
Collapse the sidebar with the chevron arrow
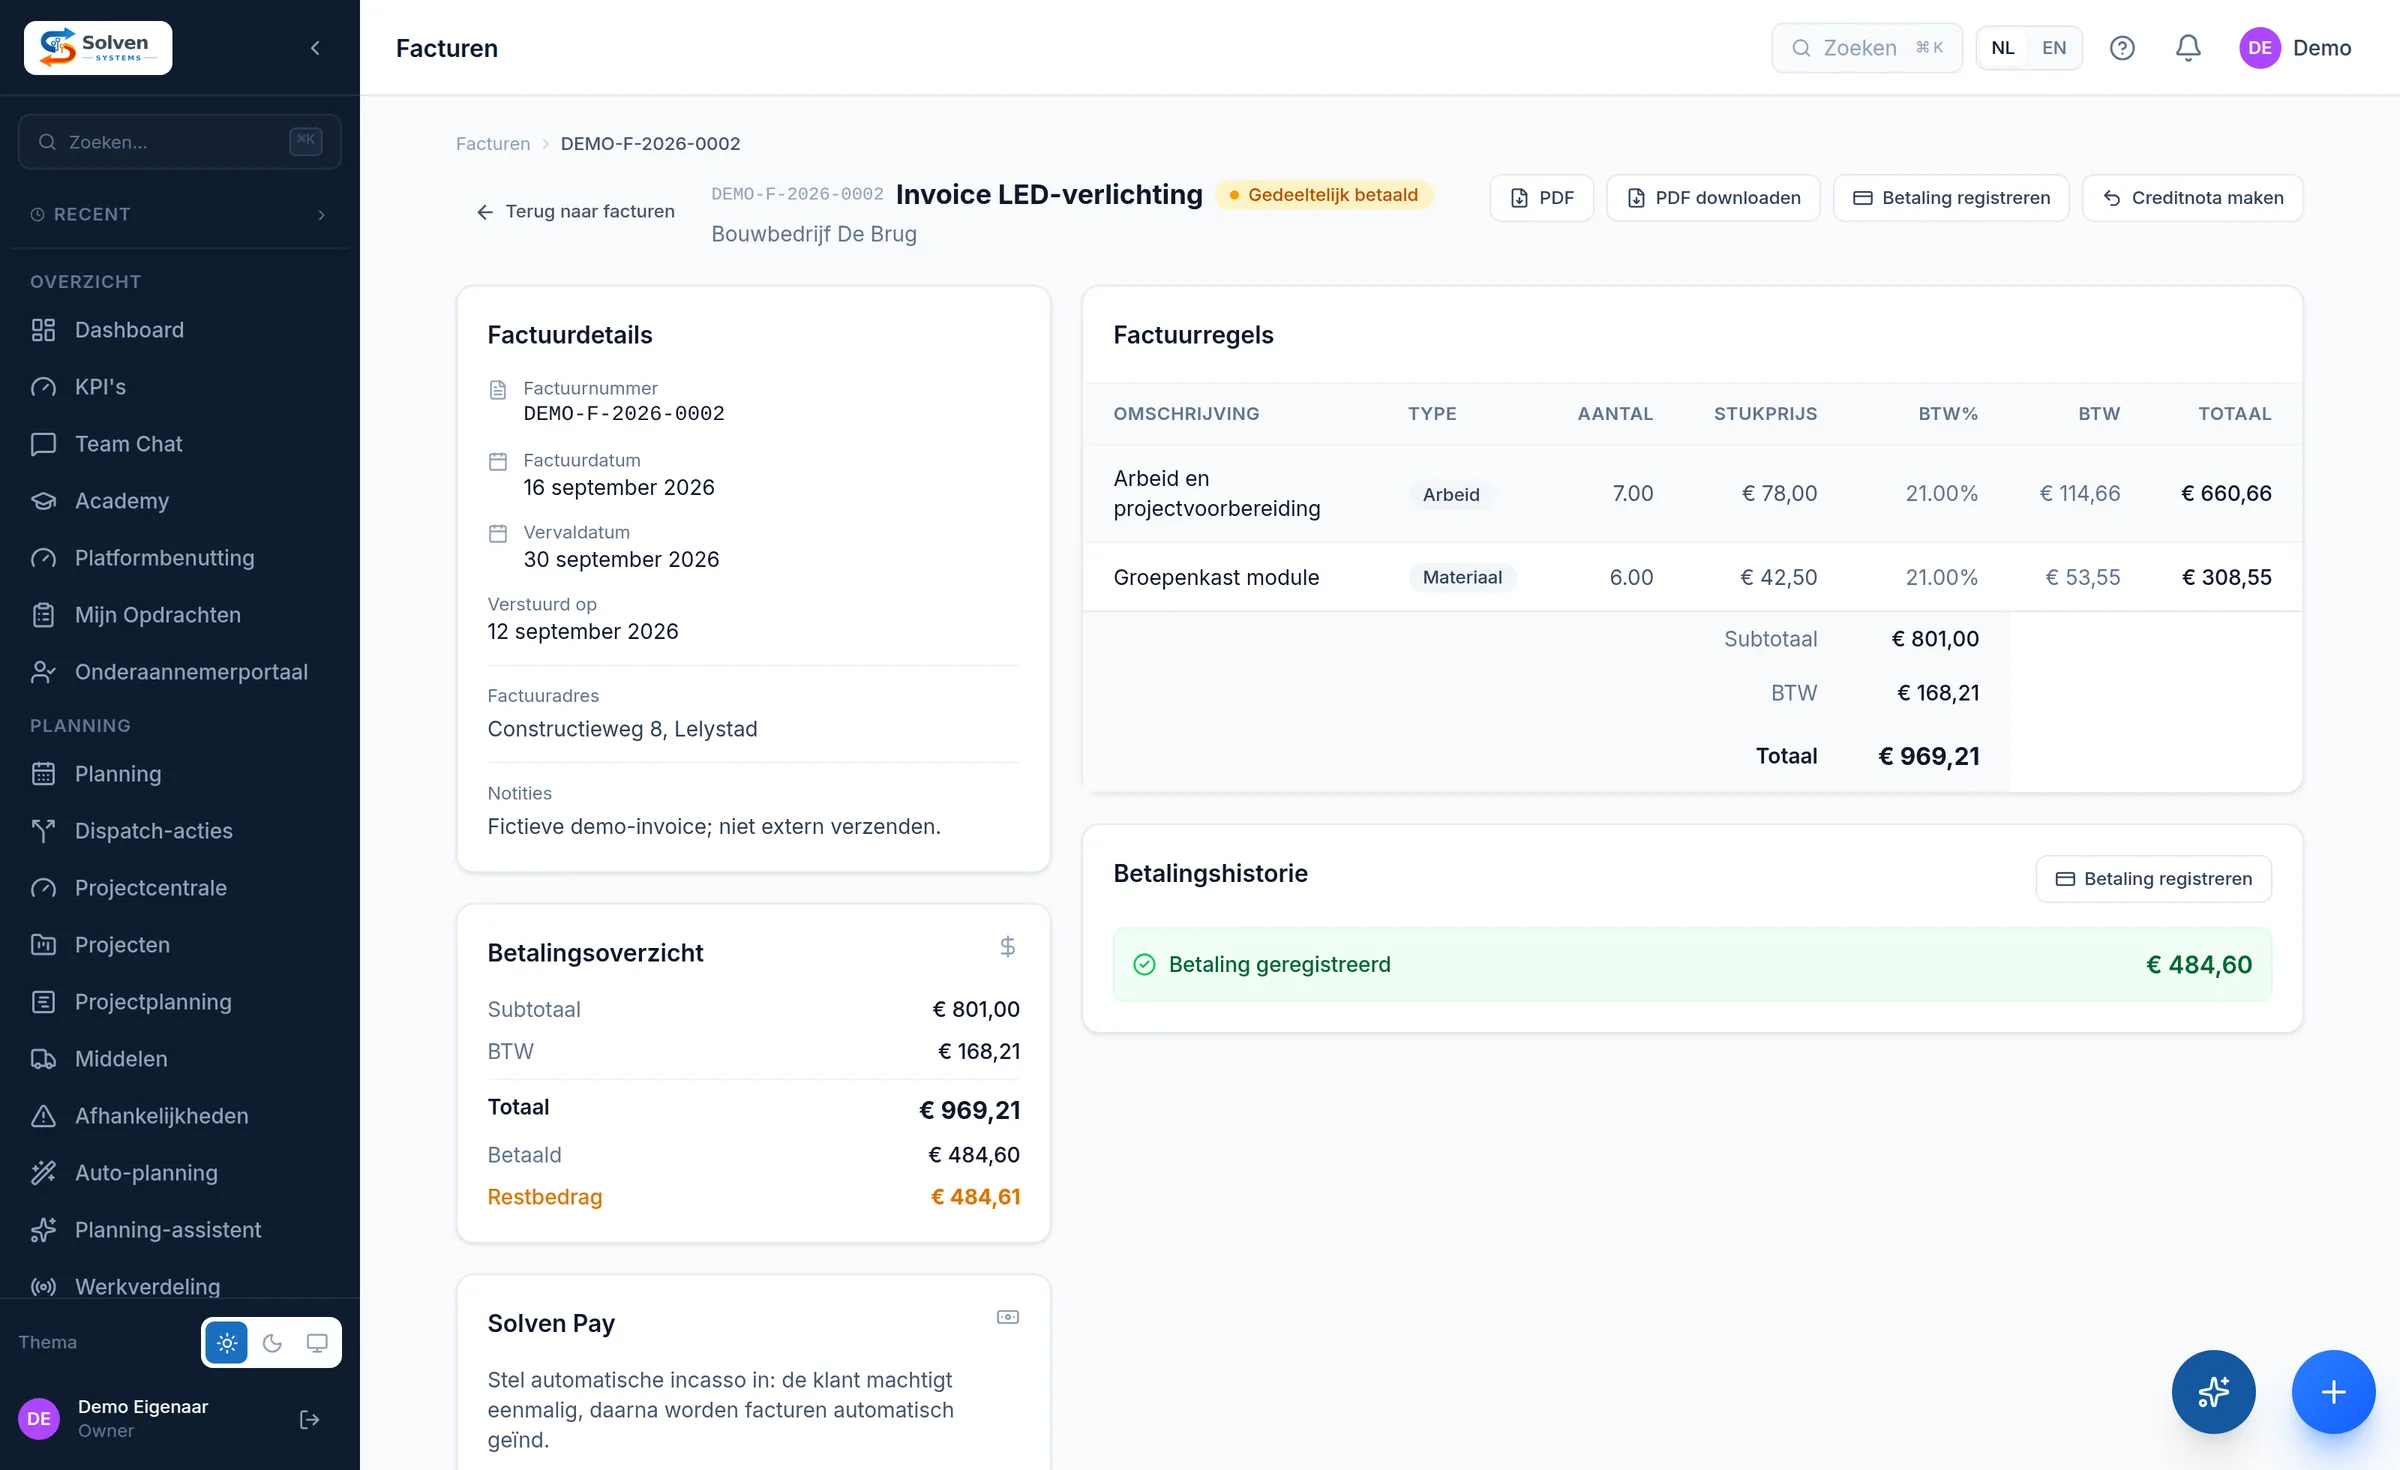click(315, 48)
